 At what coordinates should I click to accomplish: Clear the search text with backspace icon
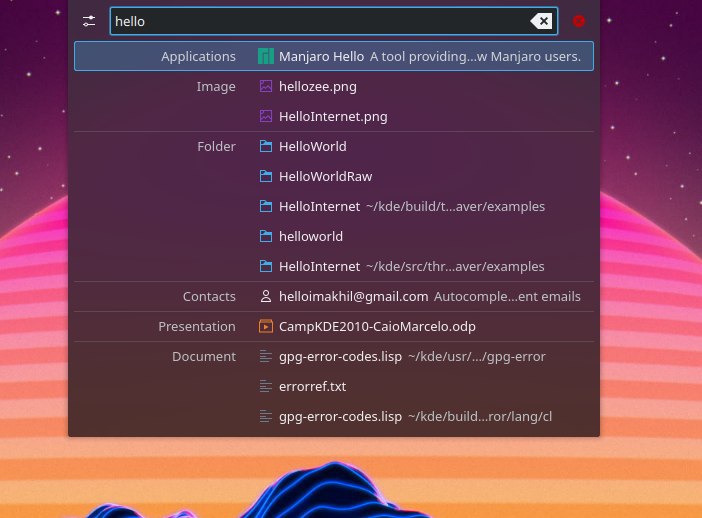541,21
